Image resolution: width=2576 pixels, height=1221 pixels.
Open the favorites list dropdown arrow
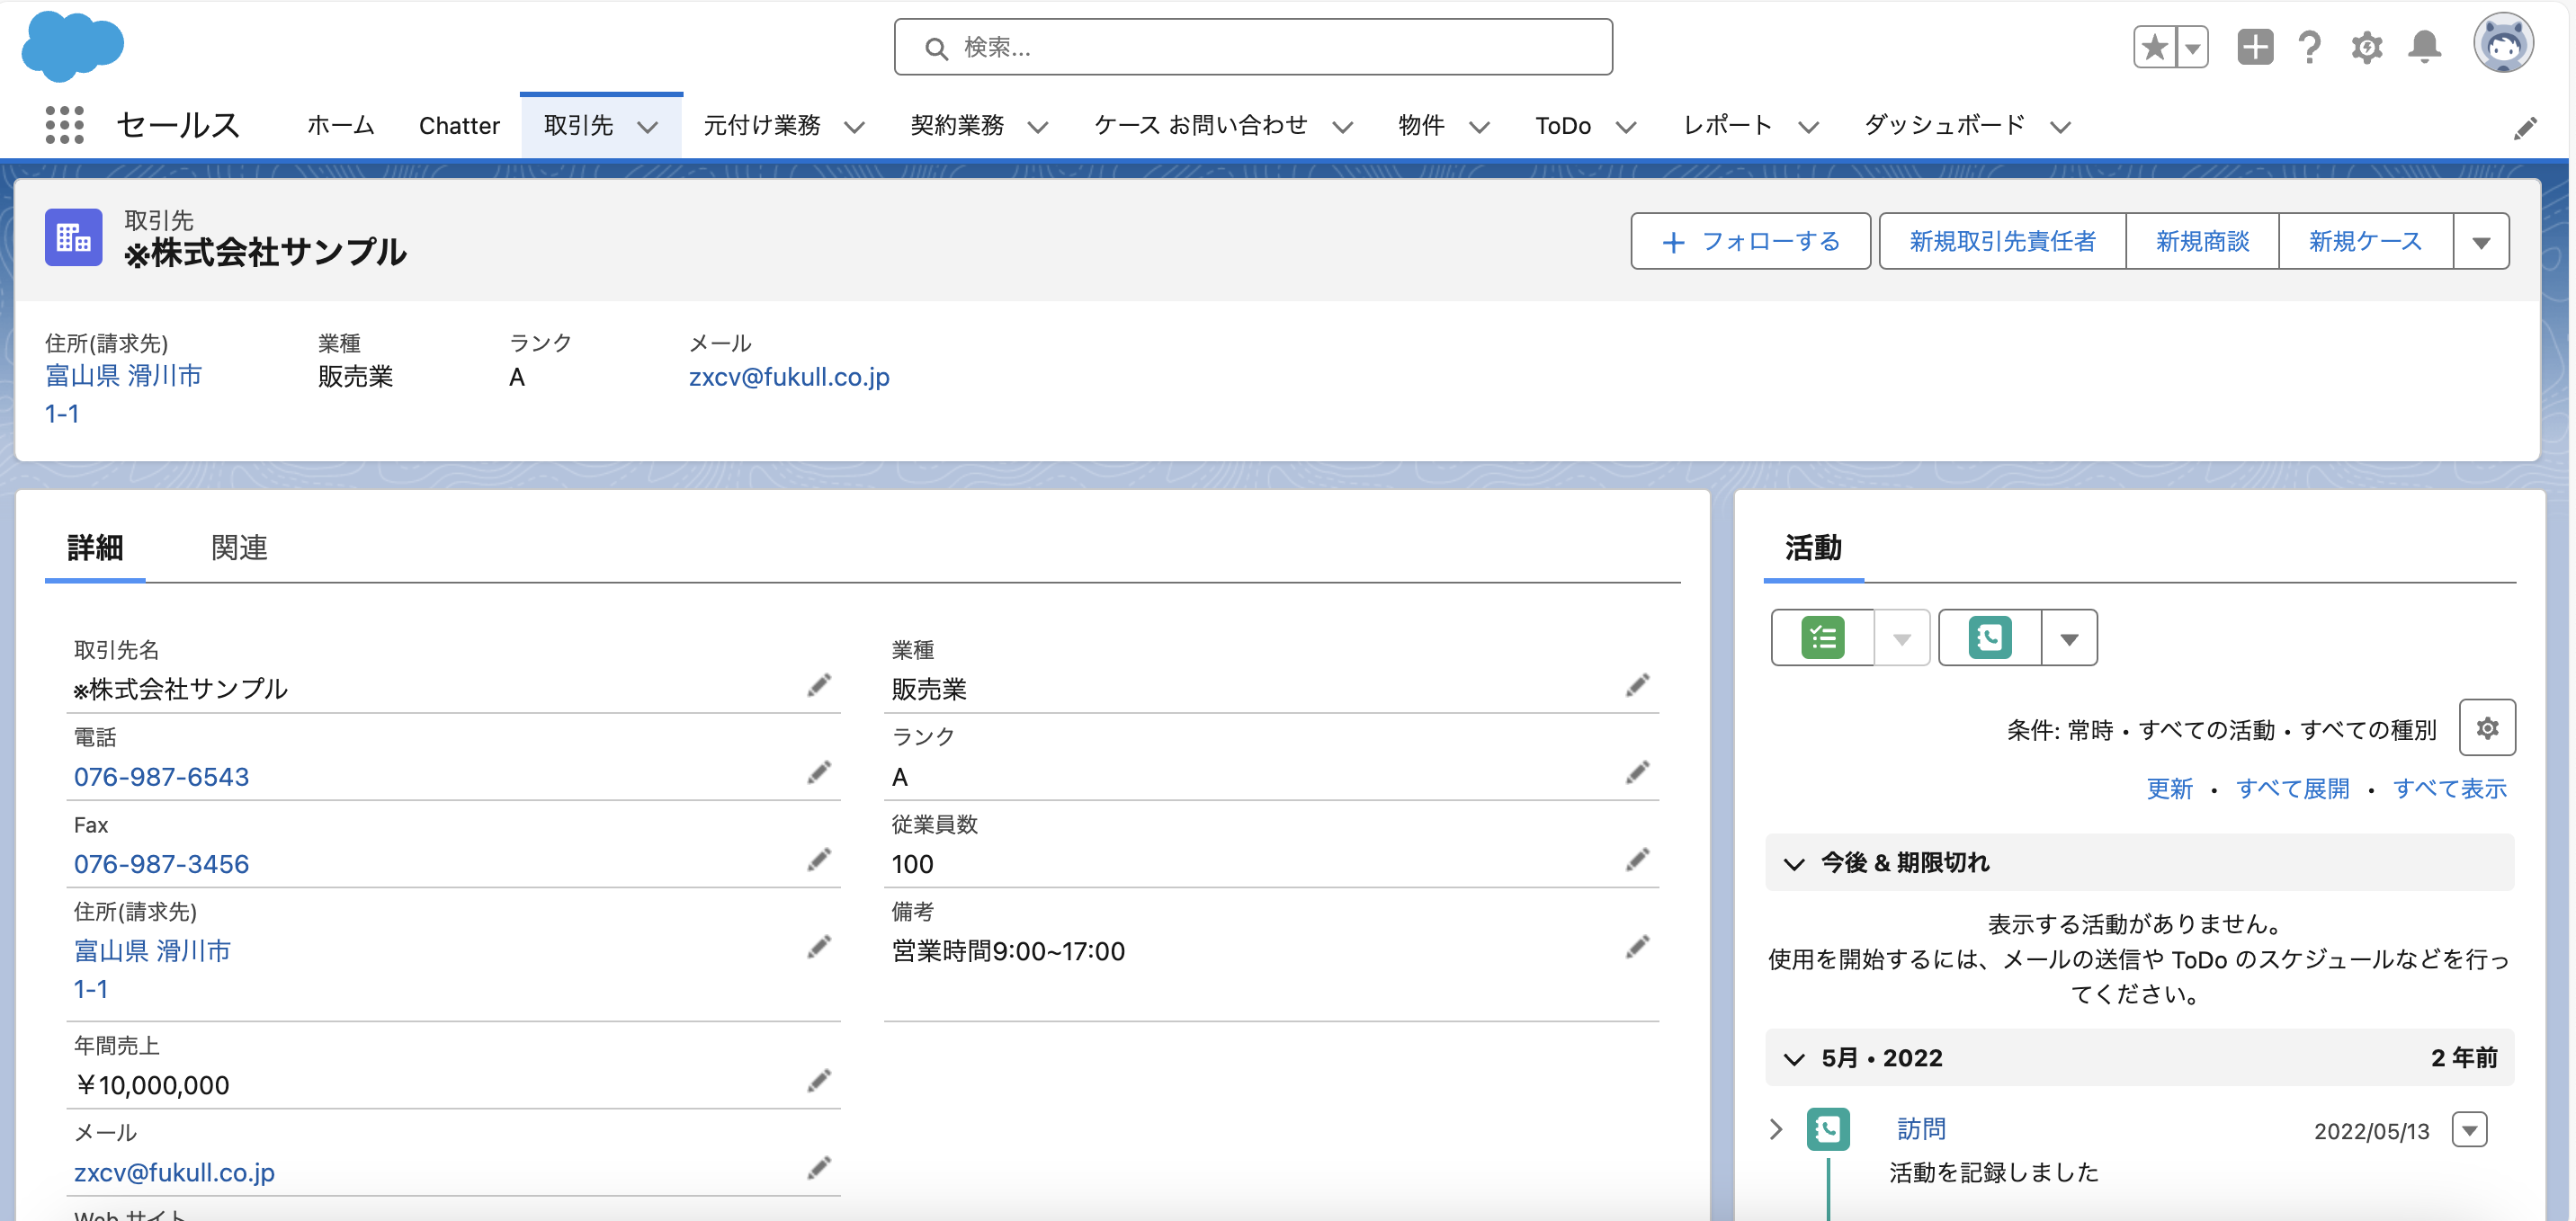tap(2193, 47)
